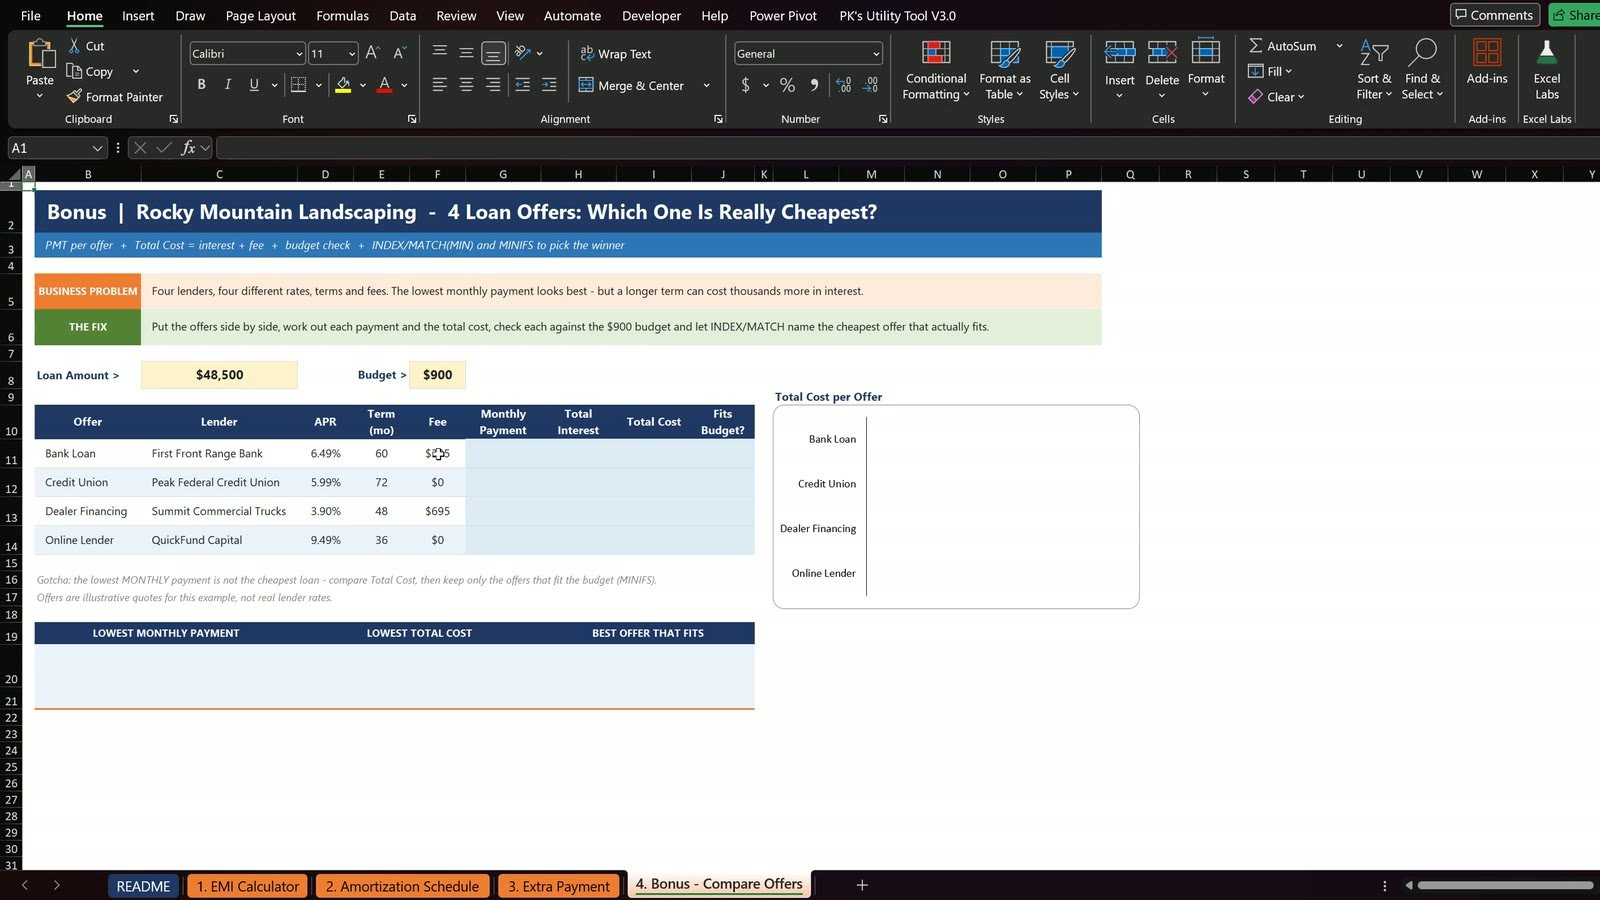Apply red font color
The width and height of the screenshot is (1600, 900).
pyautogui.click(x=384, y=85)
